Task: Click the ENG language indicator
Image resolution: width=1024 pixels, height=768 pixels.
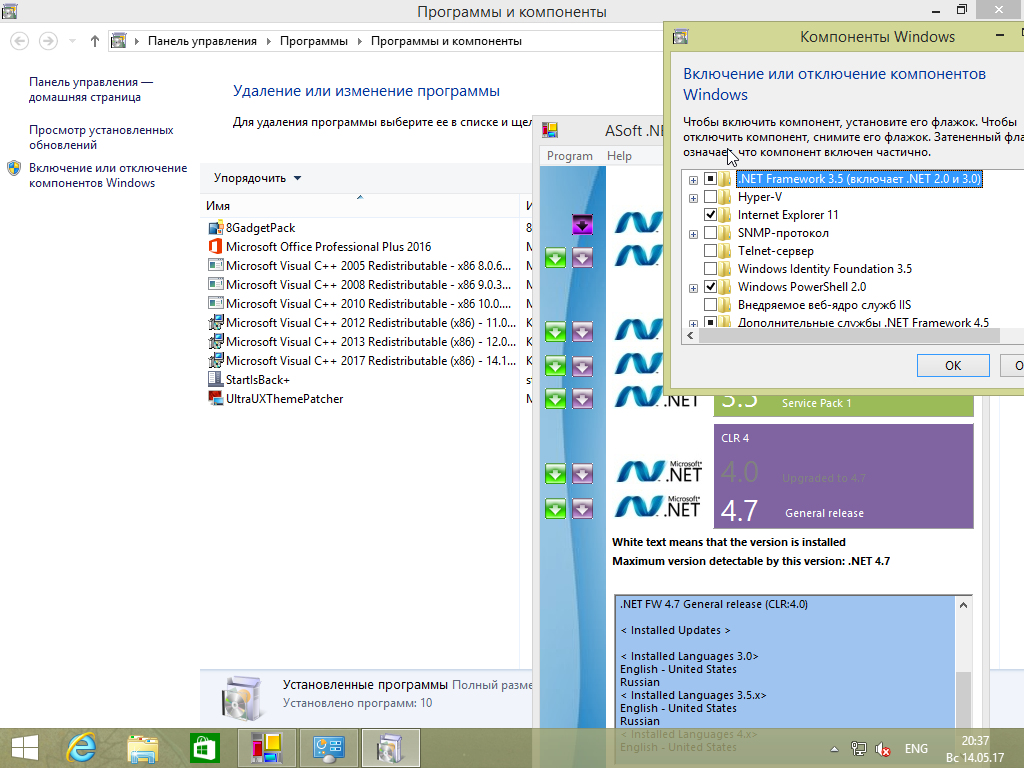Action: [916, 749]
